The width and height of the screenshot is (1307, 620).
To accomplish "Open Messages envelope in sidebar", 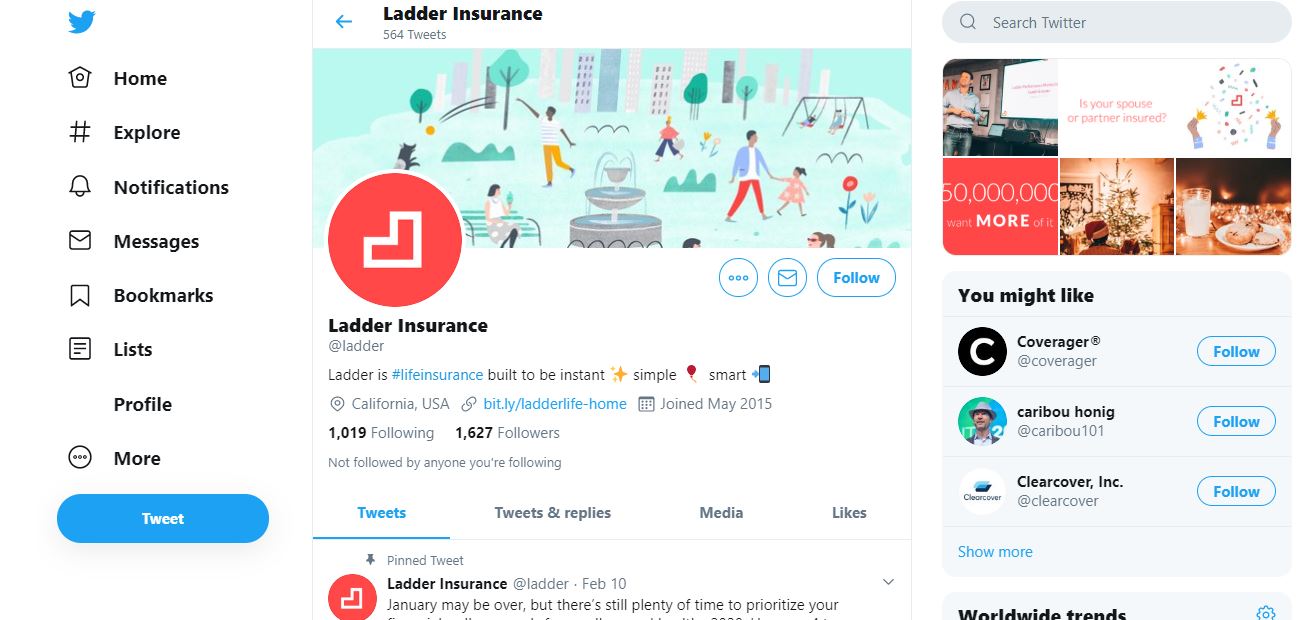I will (x=80, y=241).
